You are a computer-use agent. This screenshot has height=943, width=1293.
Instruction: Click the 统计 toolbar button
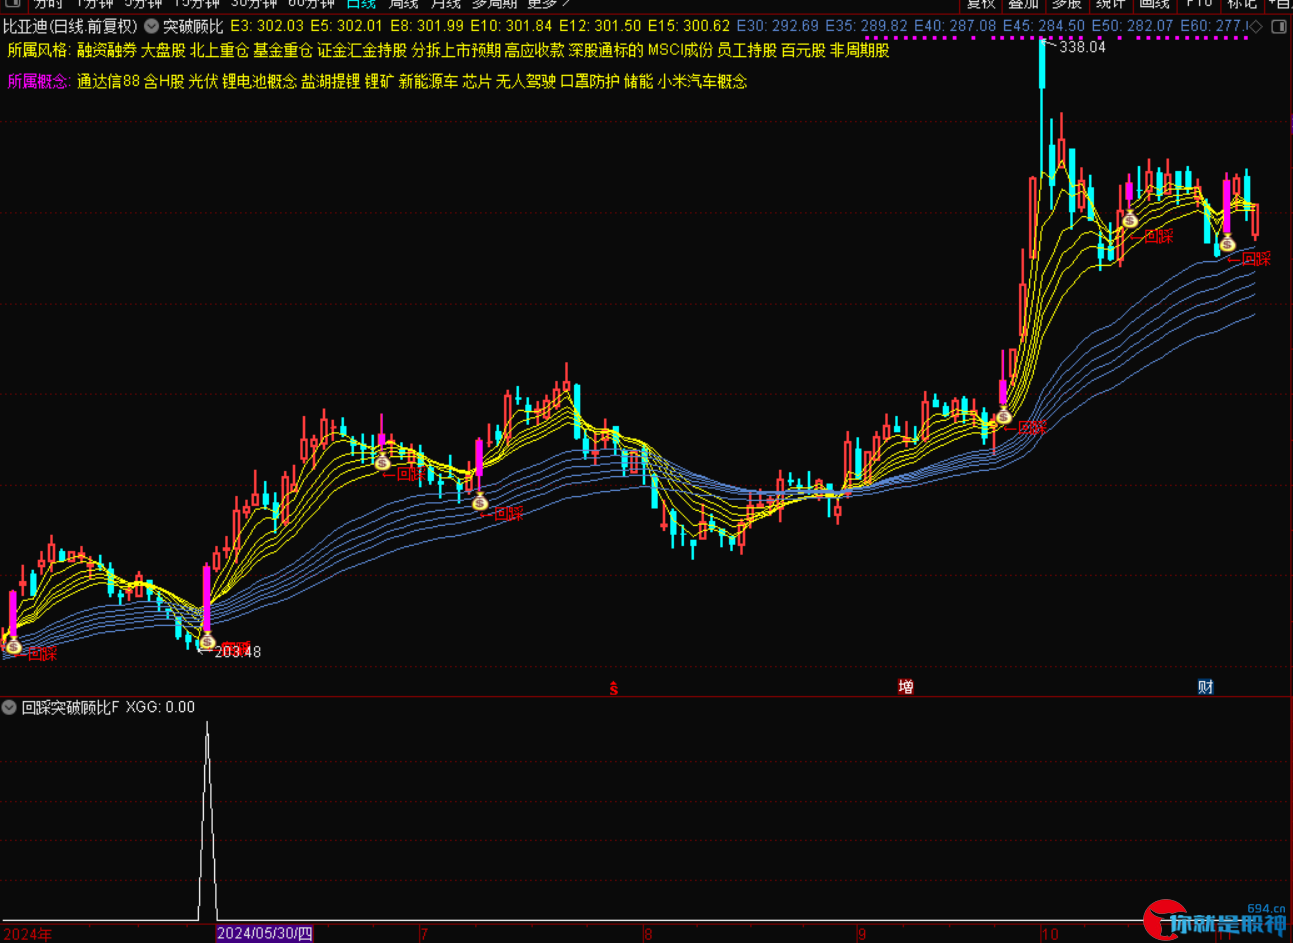click(x=1110, y=4)
